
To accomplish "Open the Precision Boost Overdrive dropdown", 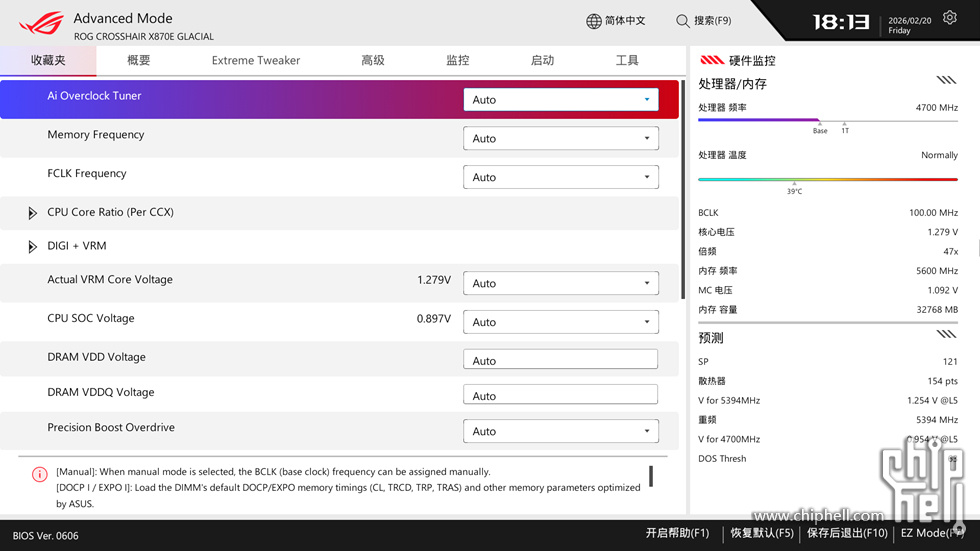I will tap(560, 432).
